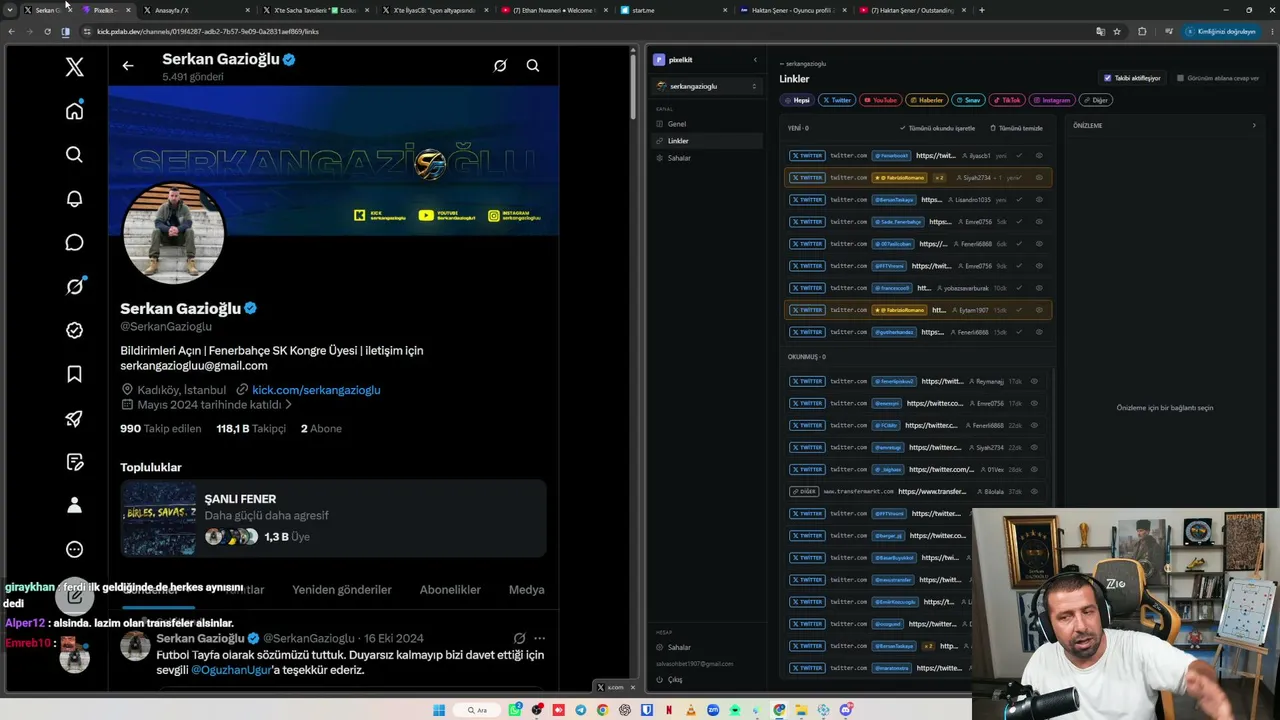Screen dimensions: 1280x720
Task: Search within Serkan Gazioğlu's profile
Action: point(533,66)
